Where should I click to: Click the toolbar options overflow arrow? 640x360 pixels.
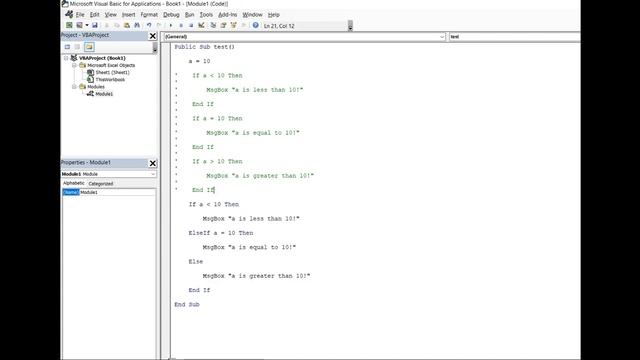[x=350, y=26]
